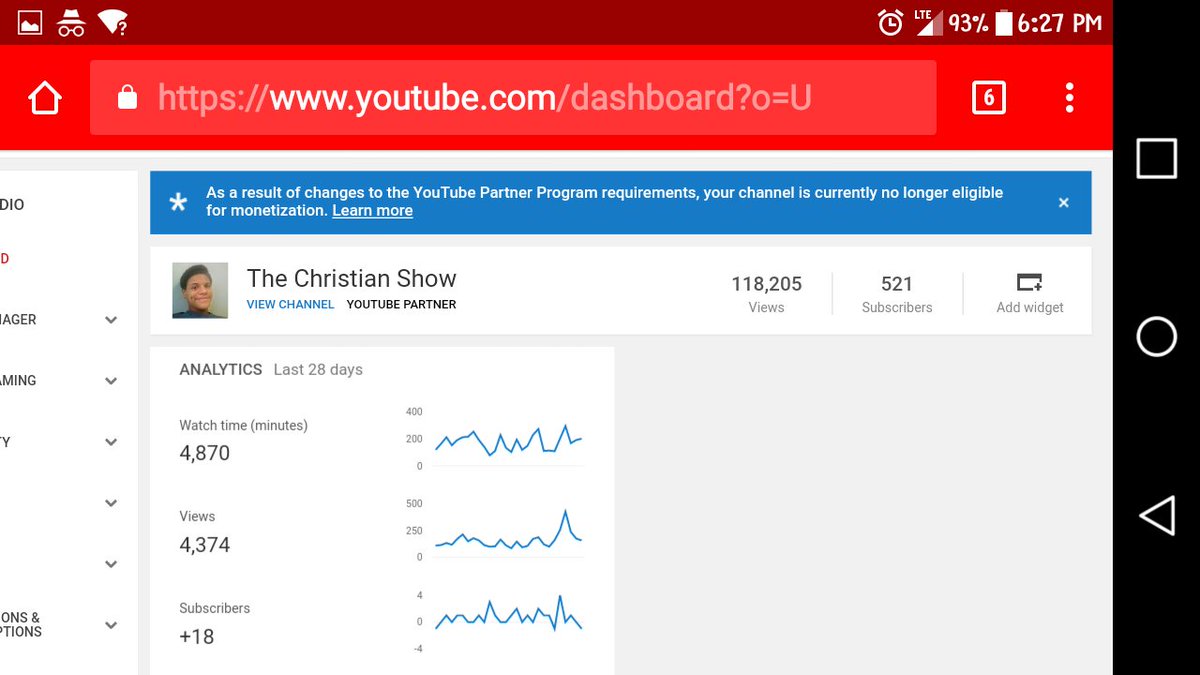Click the Add widget icon
This screenshot has width=1200, height=675.
click(1030, 283)
